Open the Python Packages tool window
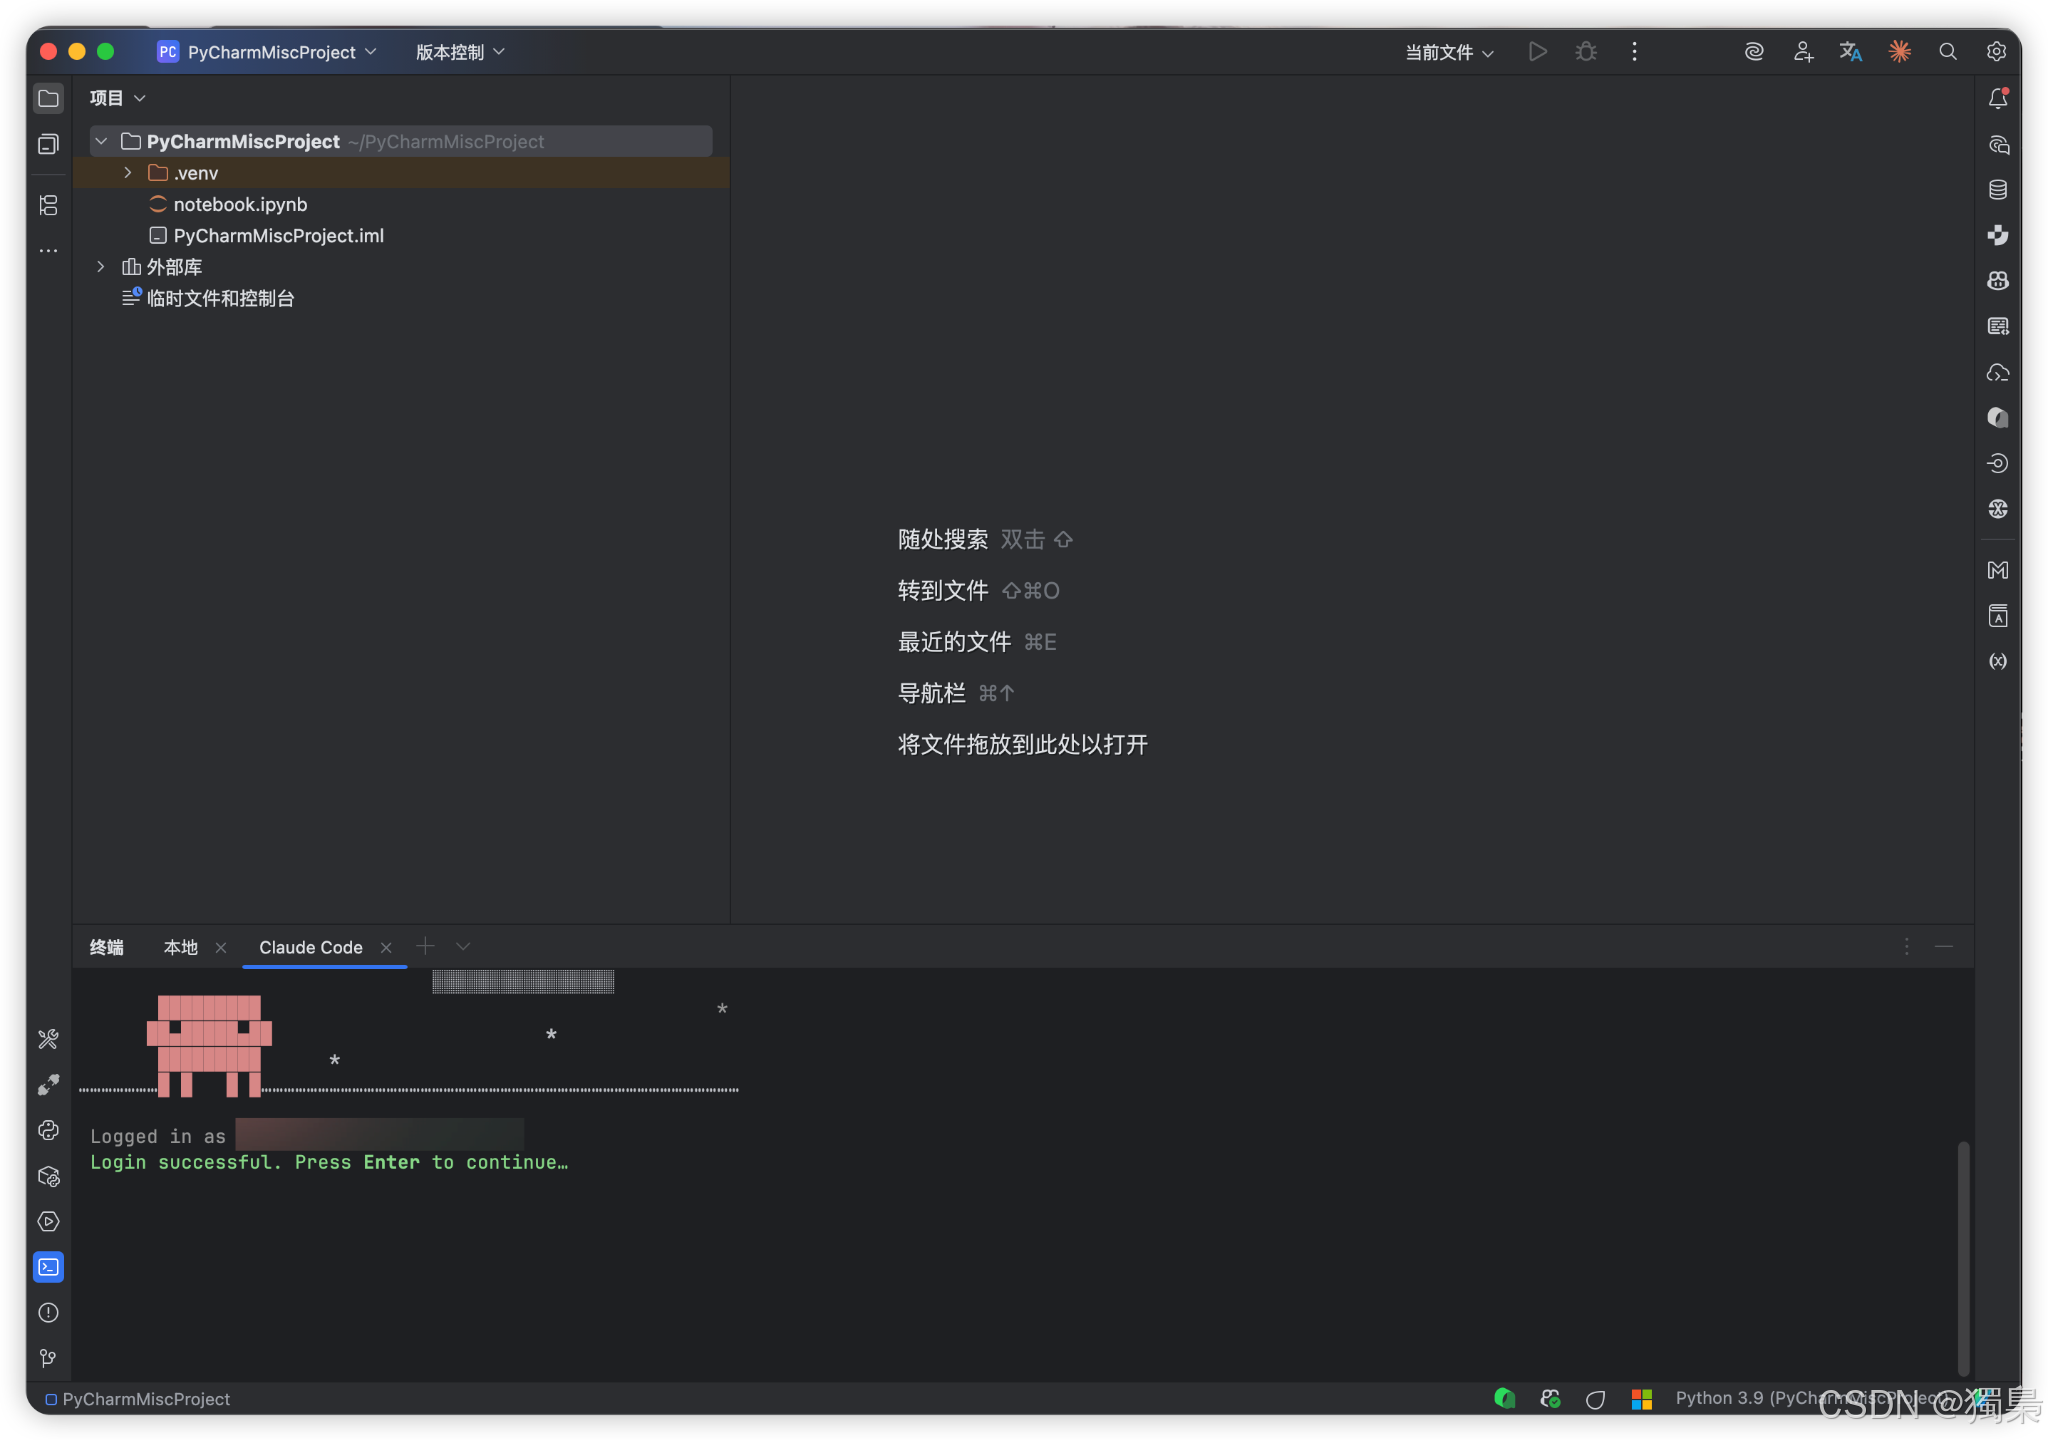 [x=48, y=1176]
